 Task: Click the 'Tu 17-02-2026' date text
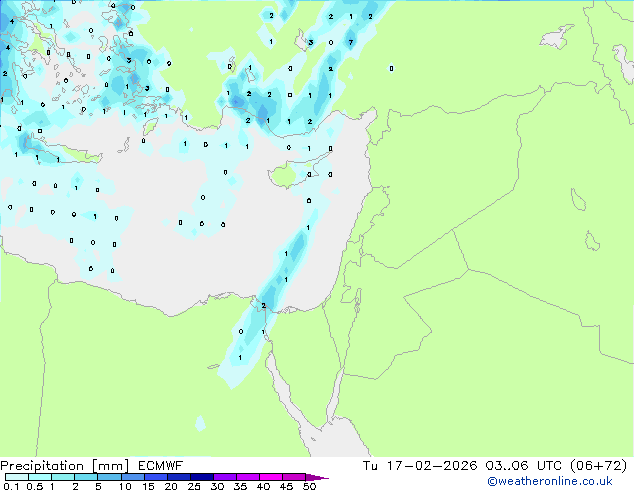click(420, 465)
